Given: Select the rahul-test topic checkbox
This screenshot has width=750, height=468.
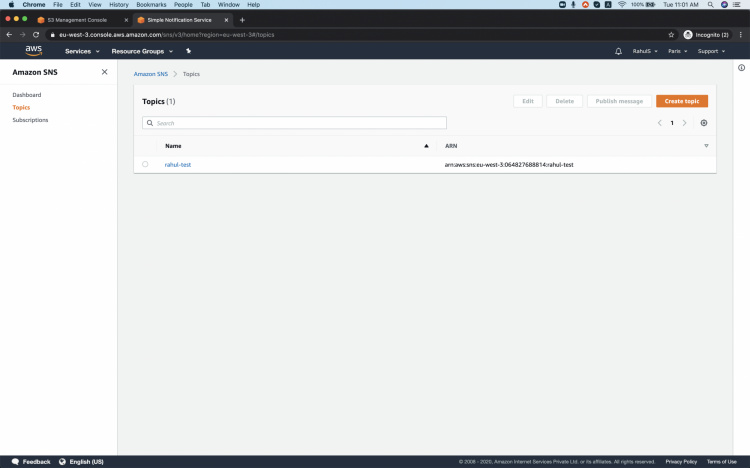Looking at the screenshot, I should coord(145,164).
